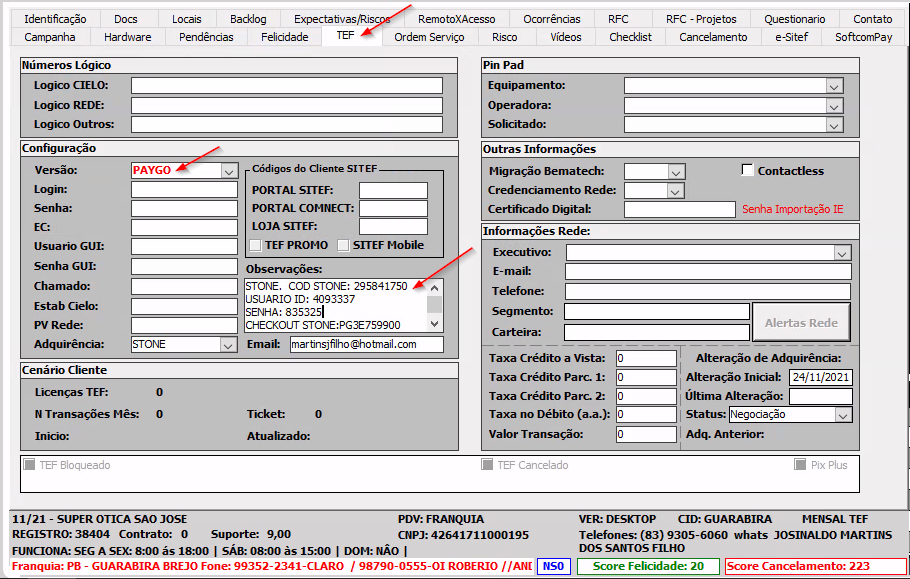This screenshot has height=579, width=910.
Task: Mark the TEF Bloqueado checkbox
Action: tap(28, 465)
